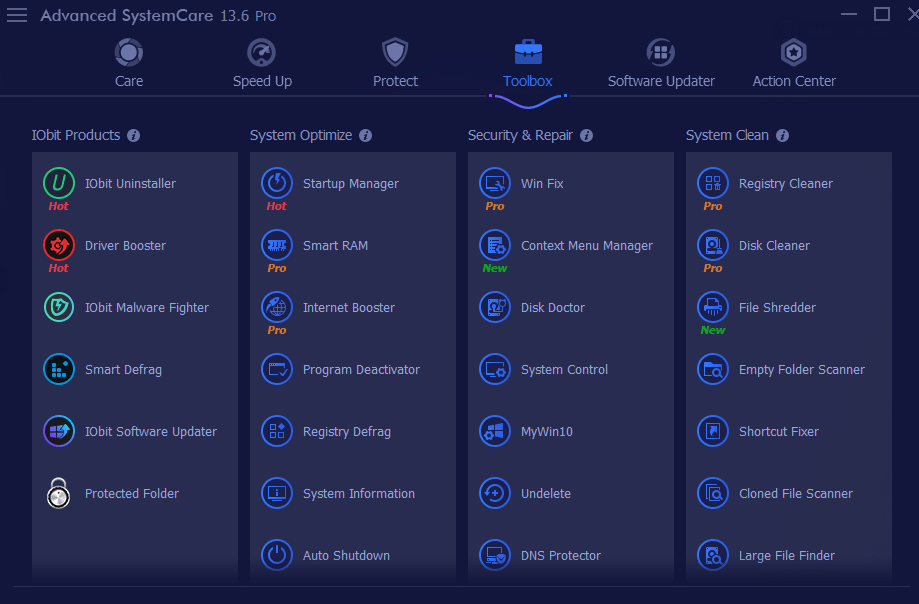
Task: Open the Protected Folder tool icon
Action: tap(58, 493)
